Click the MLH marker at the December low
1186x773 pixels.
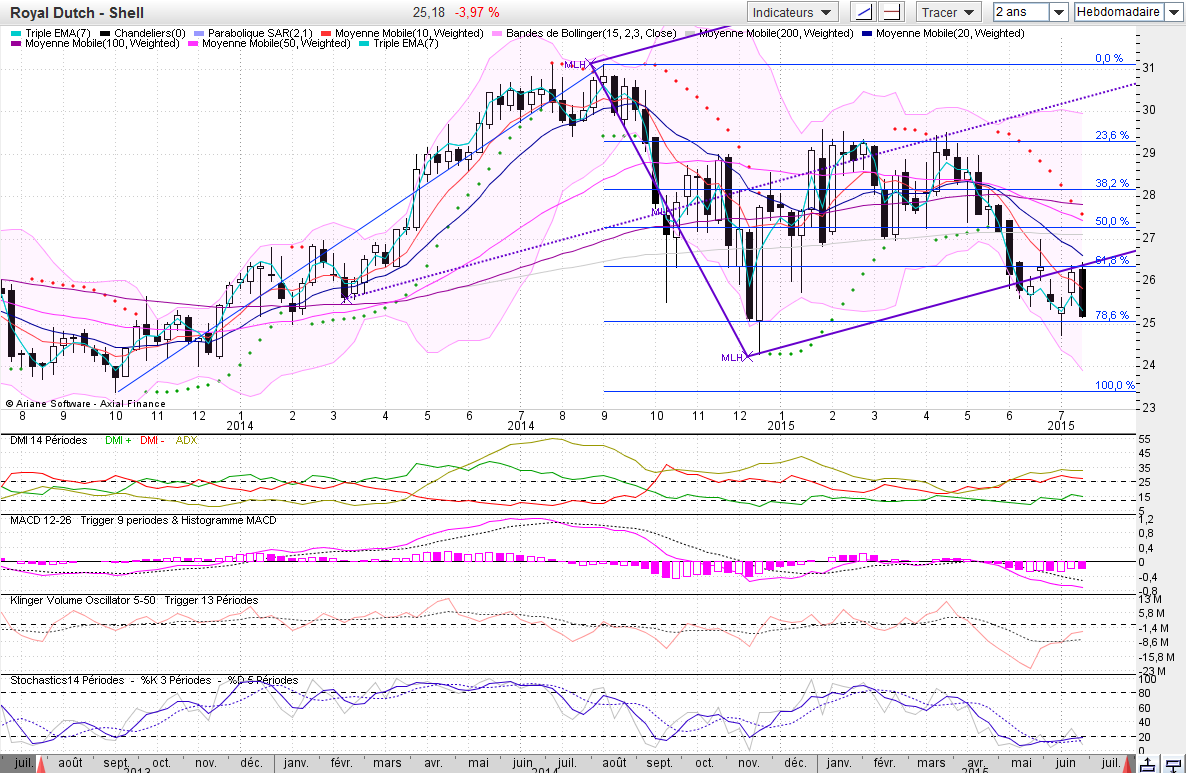point(732,358)
